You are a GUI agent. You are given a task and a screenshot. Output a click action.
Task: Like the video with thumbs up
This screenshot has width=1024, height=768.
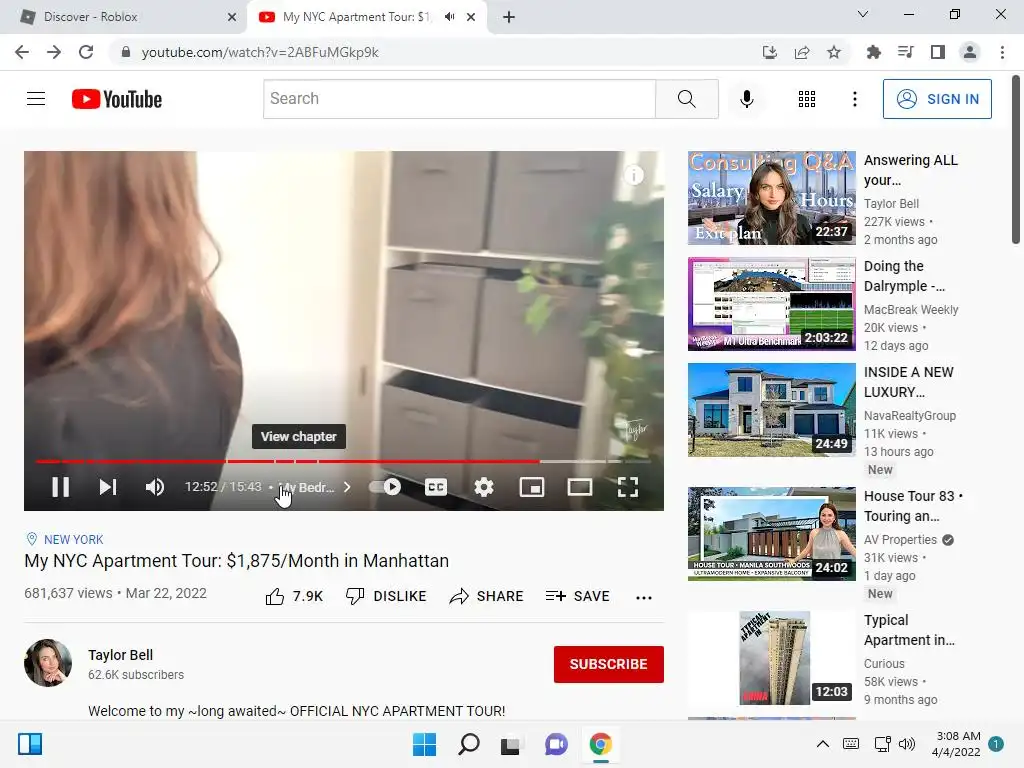click(x=295, y=596)
